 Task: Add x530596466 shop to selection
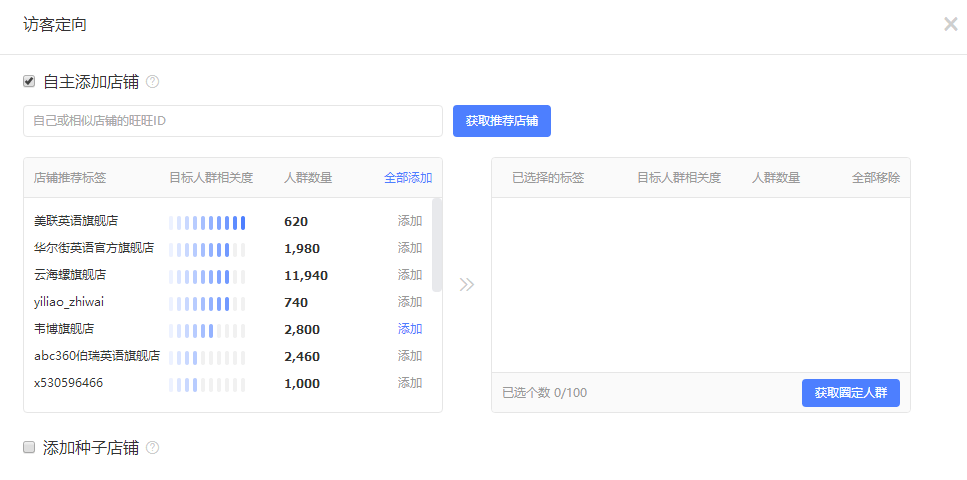(410, 383)
